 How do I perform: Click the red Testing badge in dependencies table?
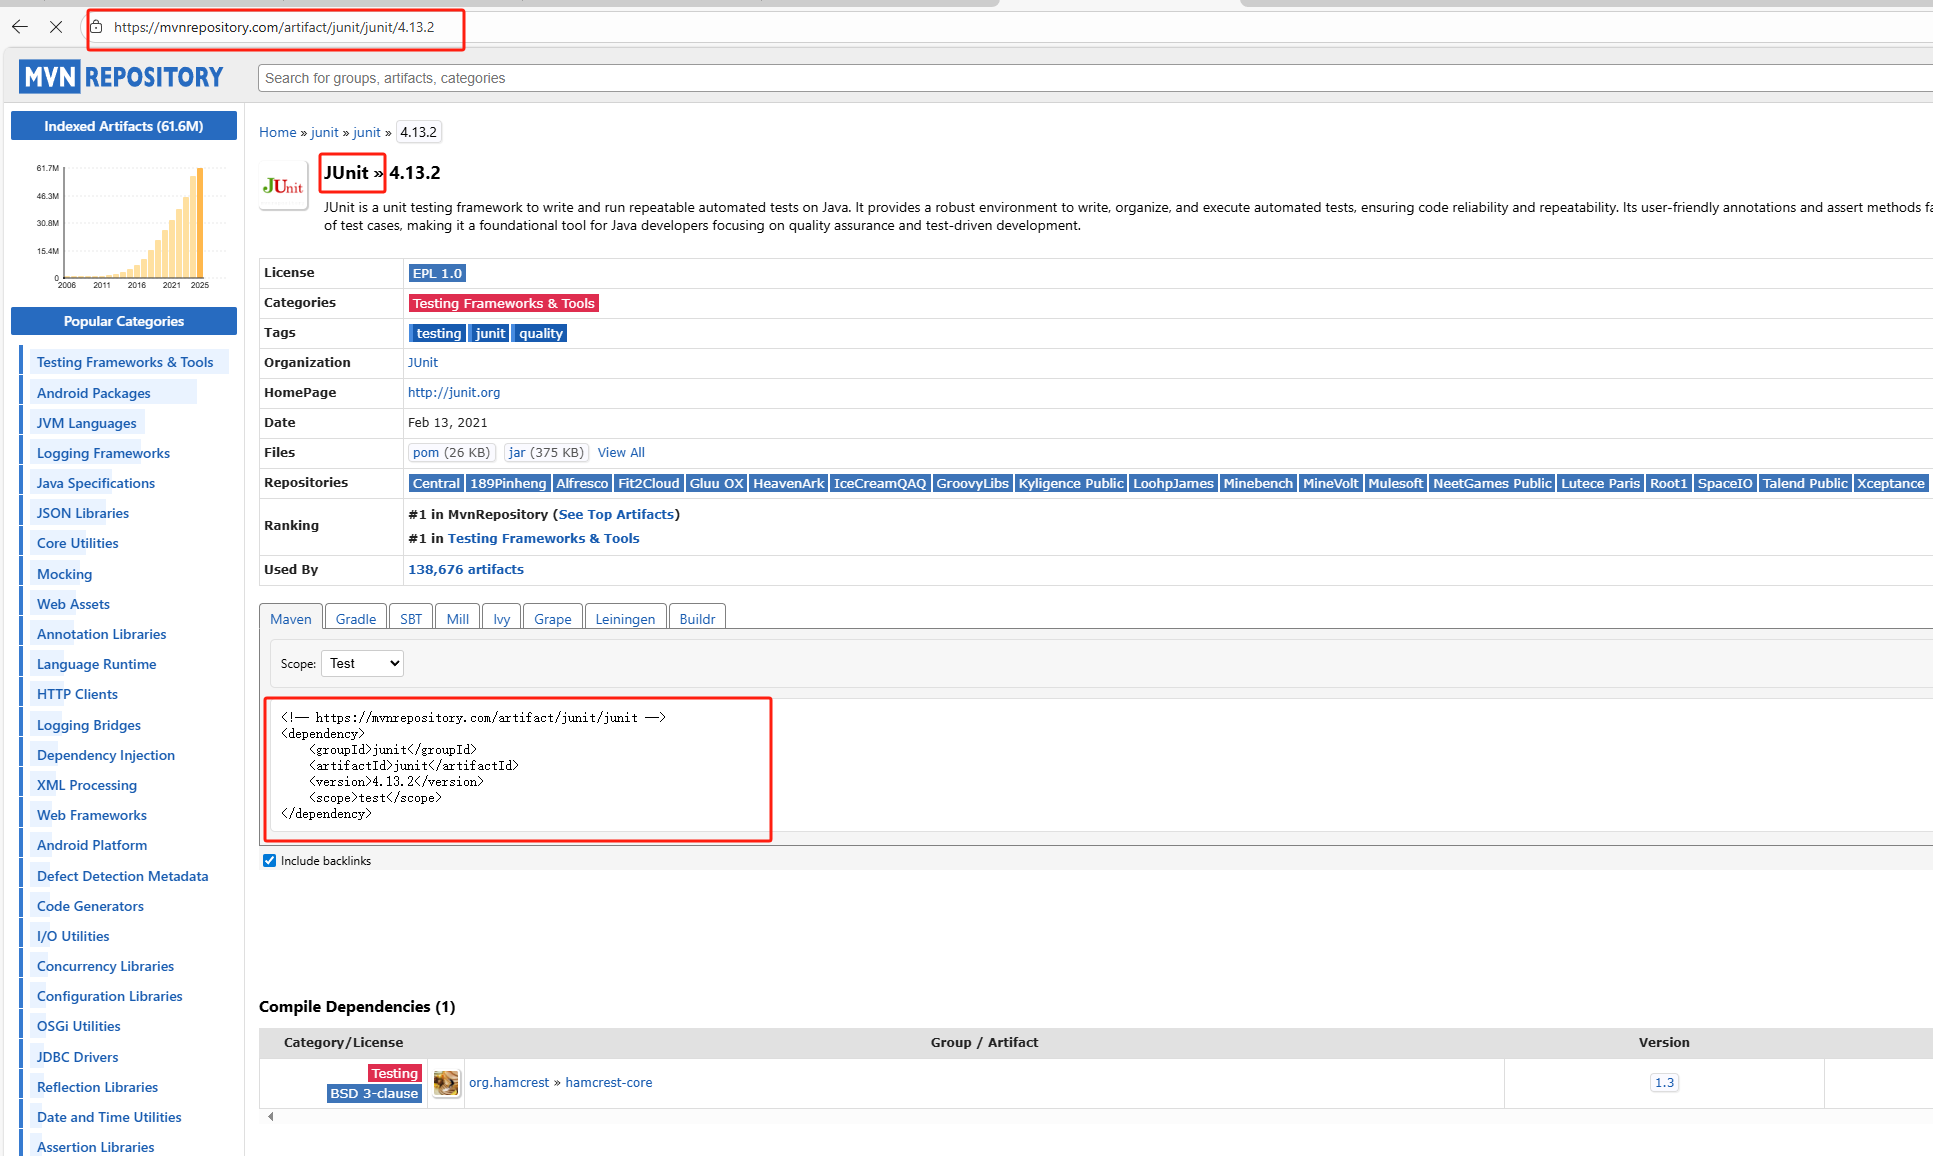395,1073
